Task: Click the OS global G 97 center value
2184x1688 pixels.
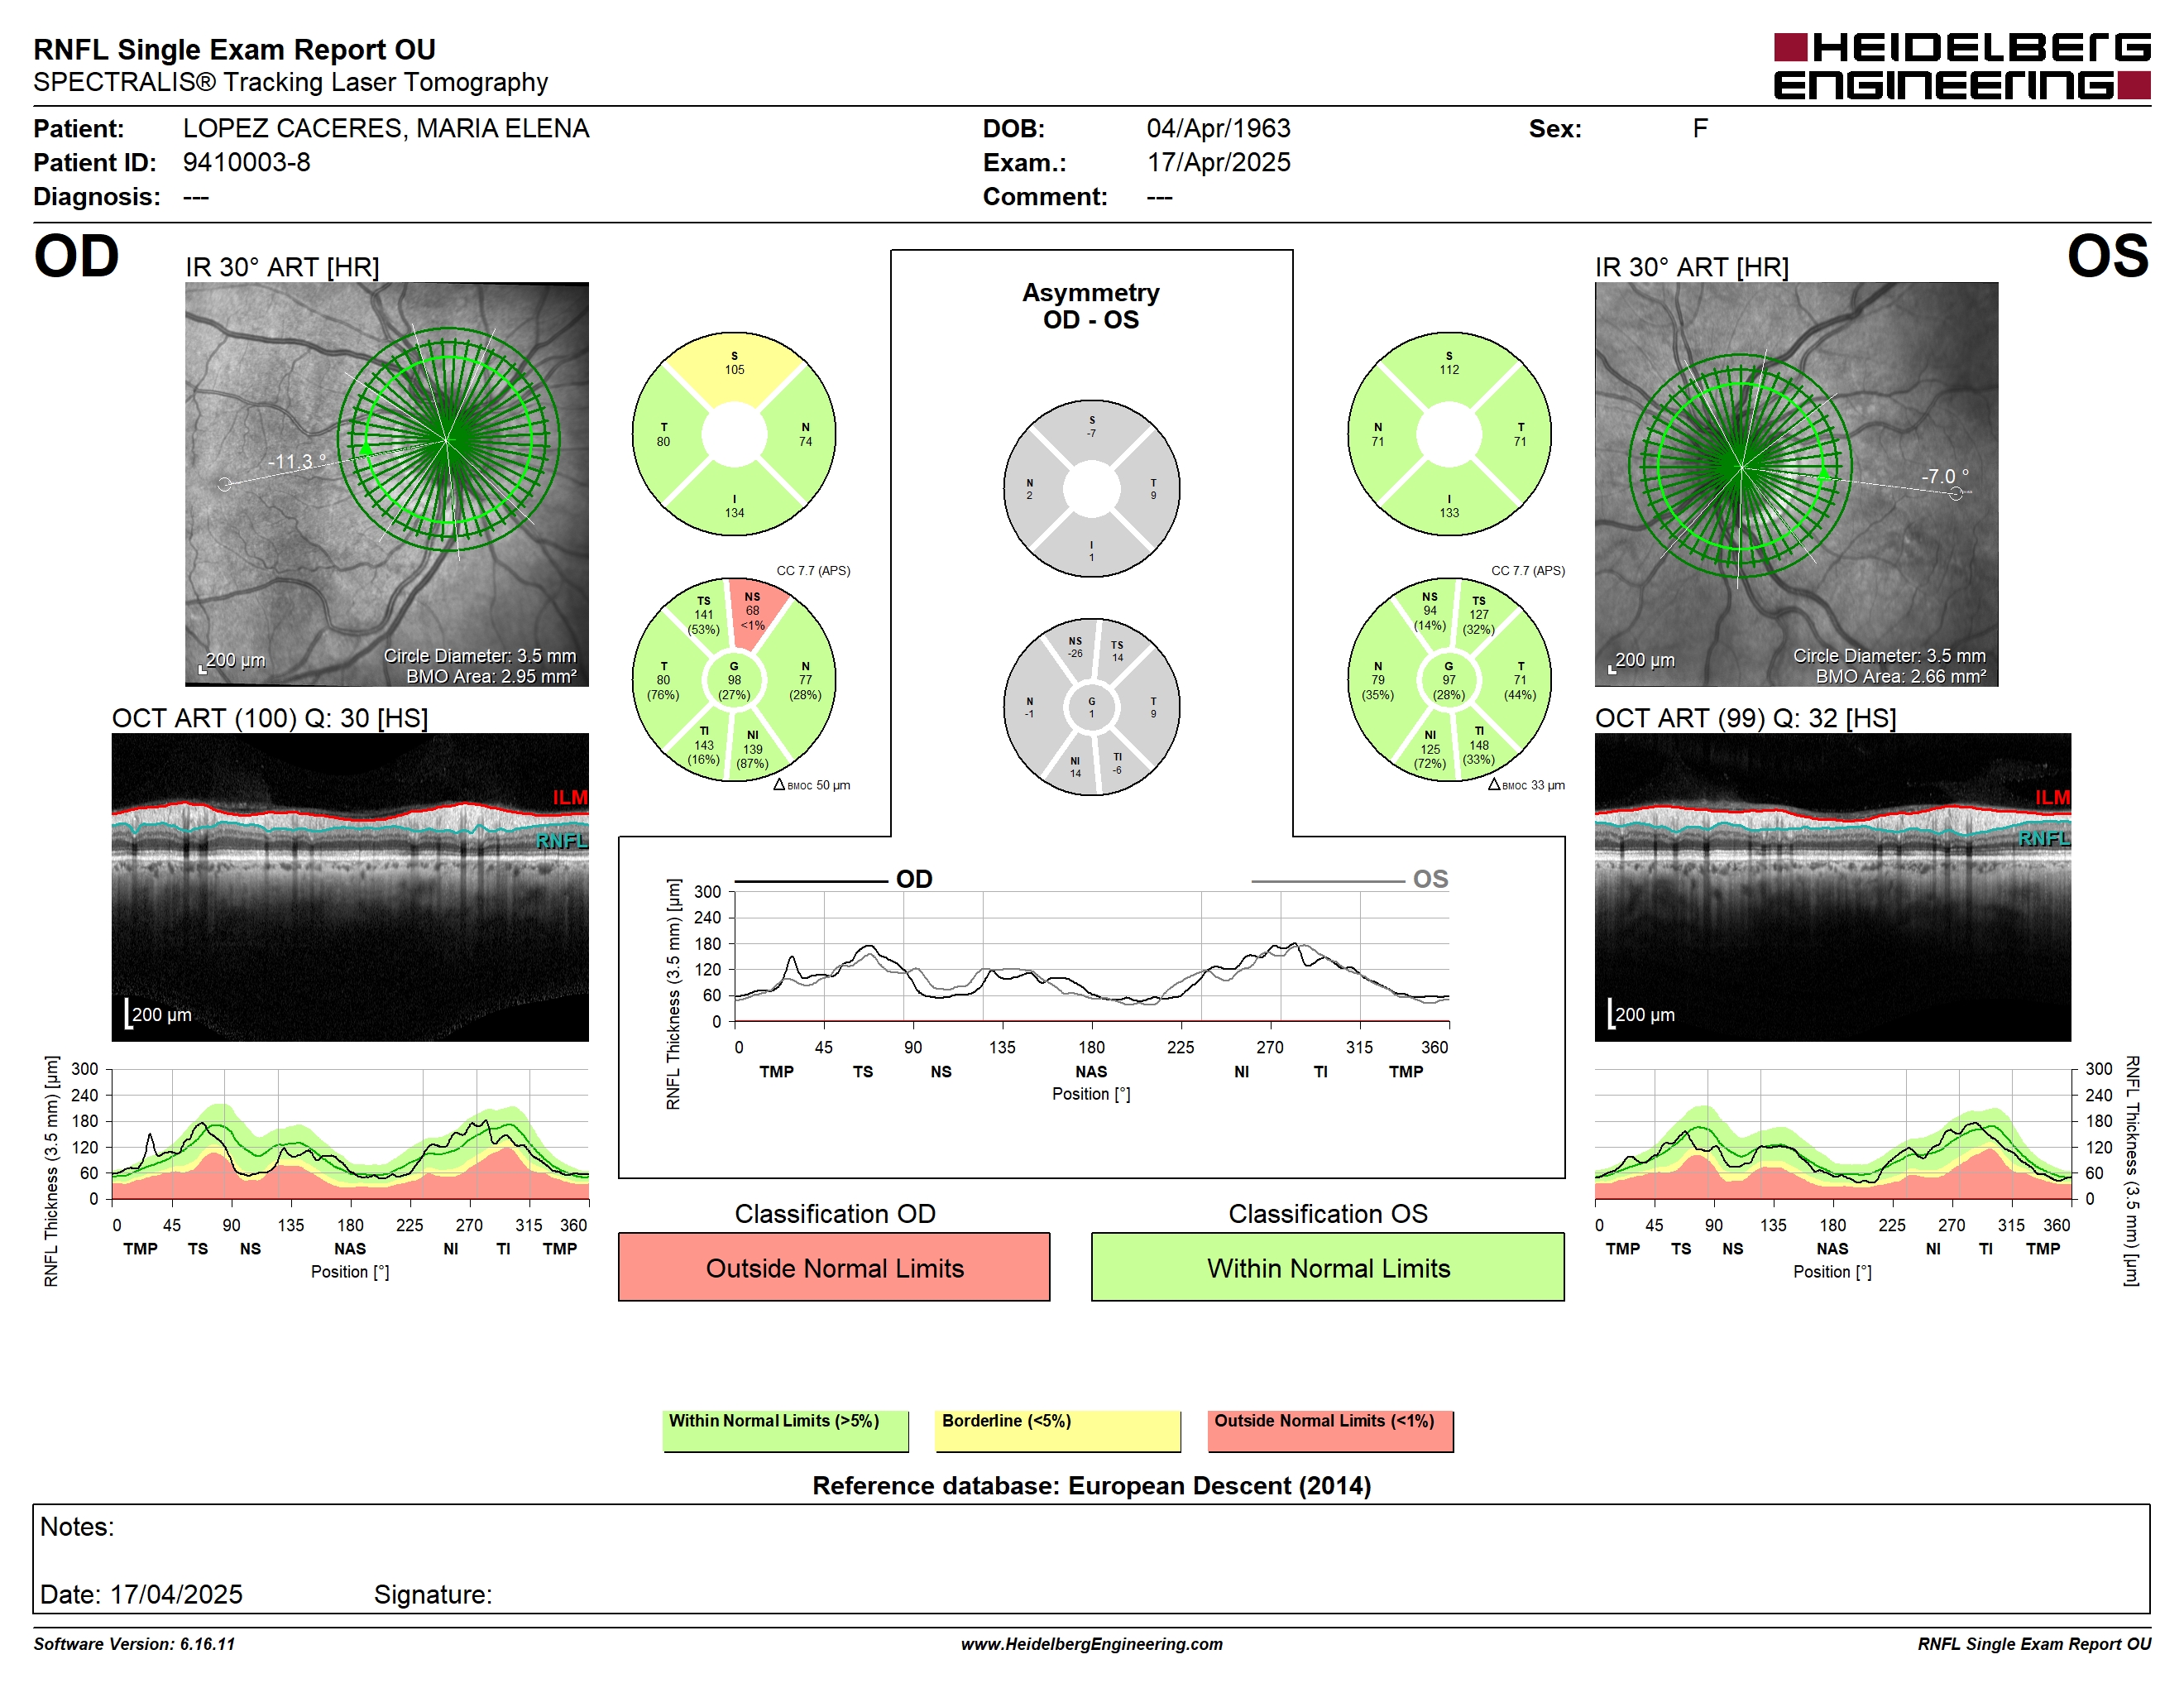Action: tap(1449, 681)
